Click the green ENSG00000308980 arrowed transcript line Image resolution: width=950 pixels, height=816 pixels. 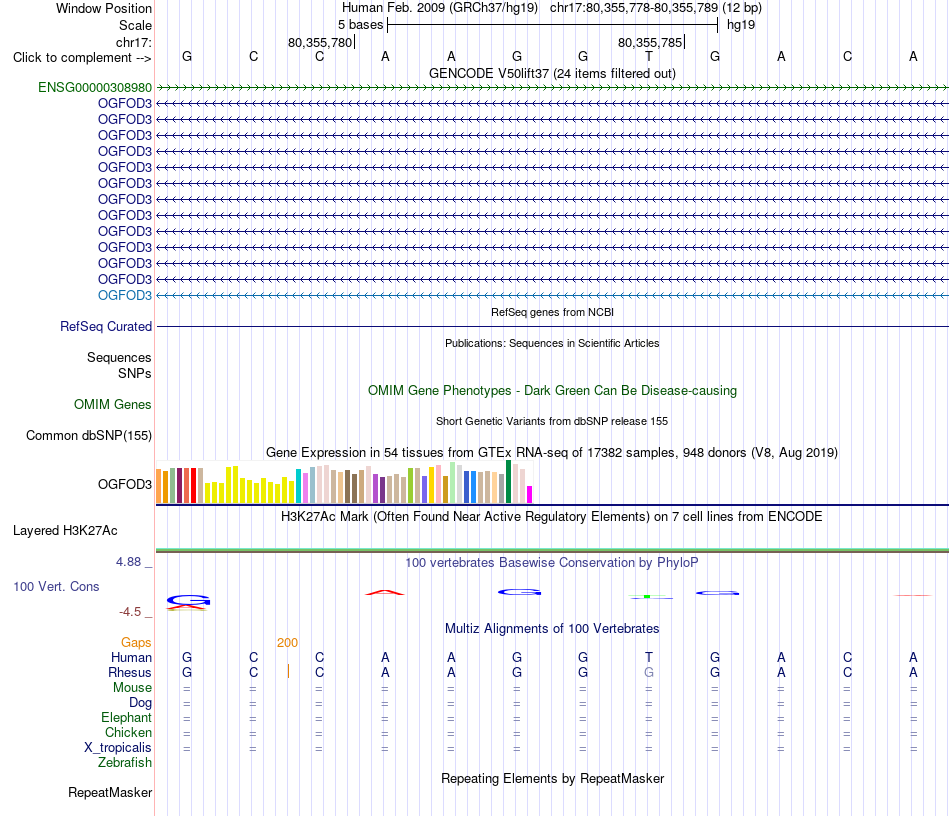552,88
